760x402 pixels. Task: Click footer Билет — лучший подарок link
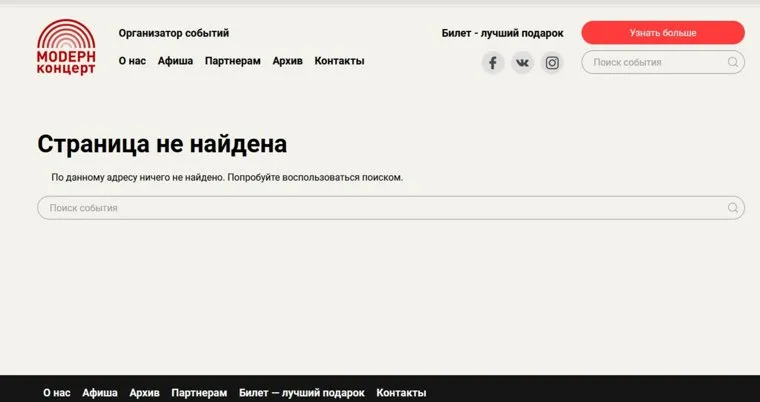point(301,393)
